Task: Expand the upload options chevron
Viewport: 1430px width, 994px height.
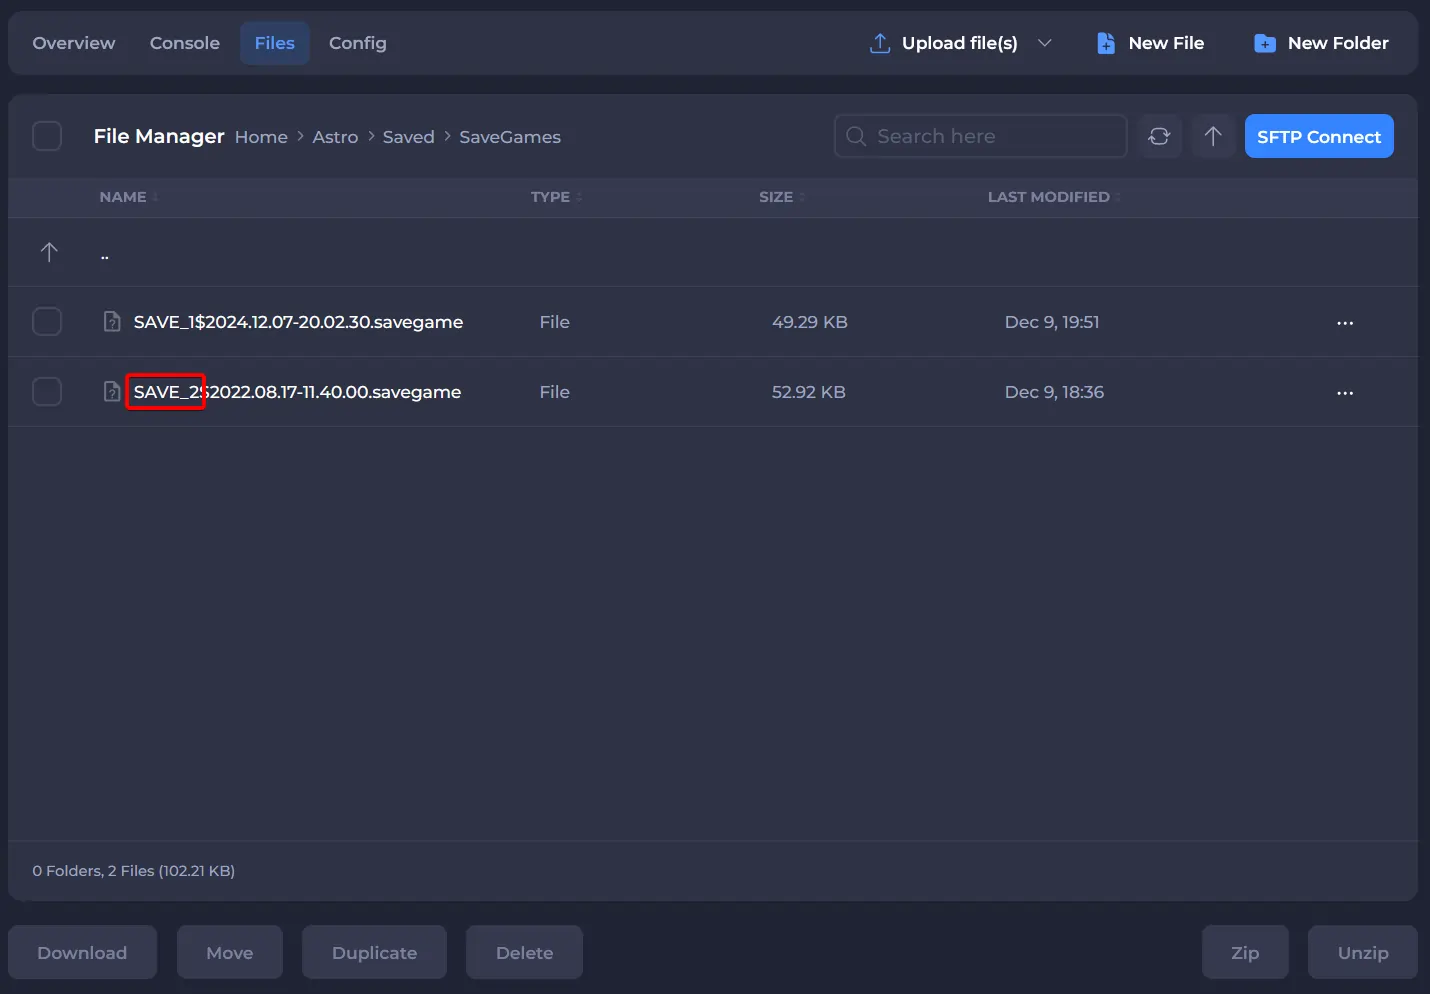Action: click(1045, 43)
